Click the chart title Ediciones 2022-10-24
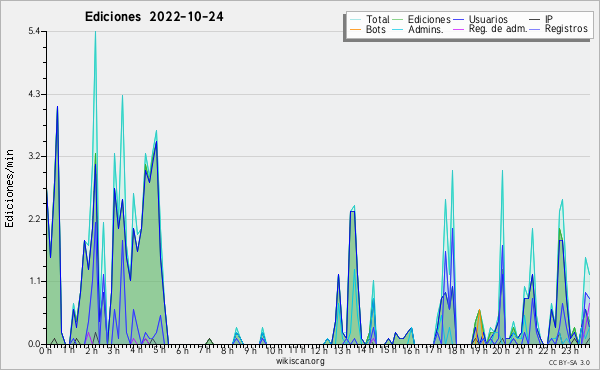Viewport: 600px width, 370px height. (x=154, y=17)
